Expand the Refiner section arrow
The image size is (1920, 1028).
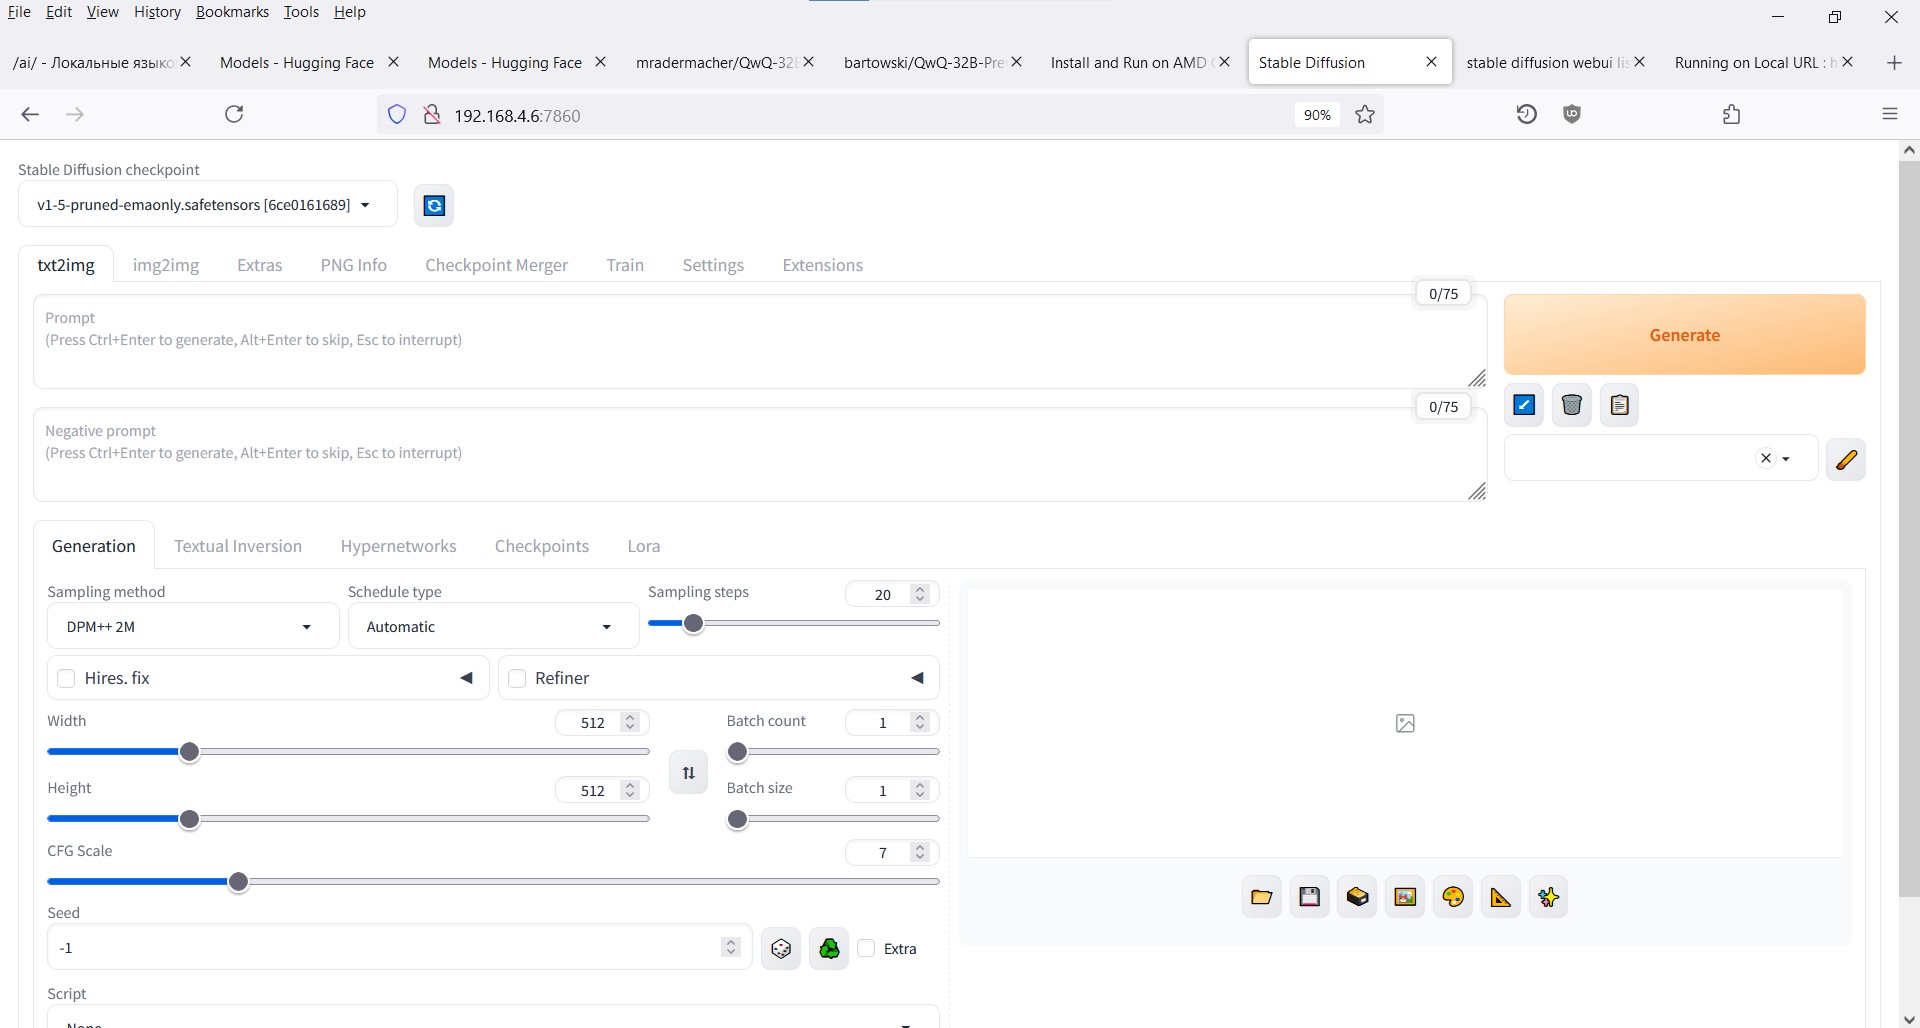point(917,678)
